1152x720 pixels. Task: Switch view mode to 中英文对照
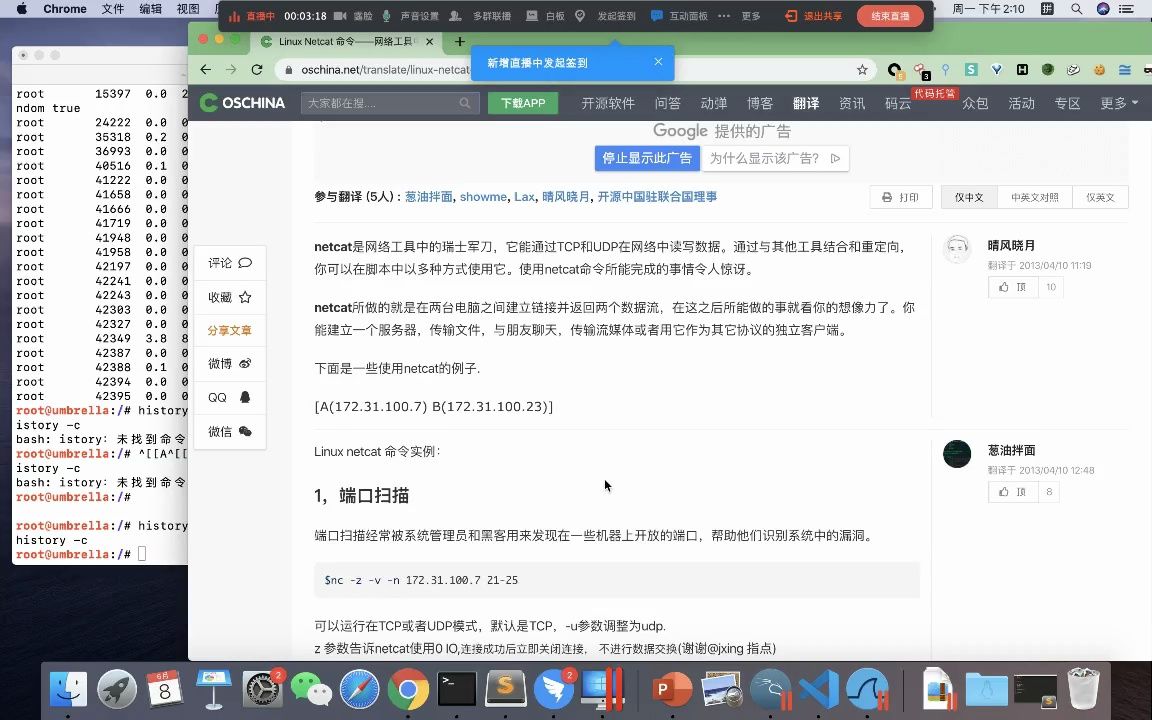(x=1035, y=197)
